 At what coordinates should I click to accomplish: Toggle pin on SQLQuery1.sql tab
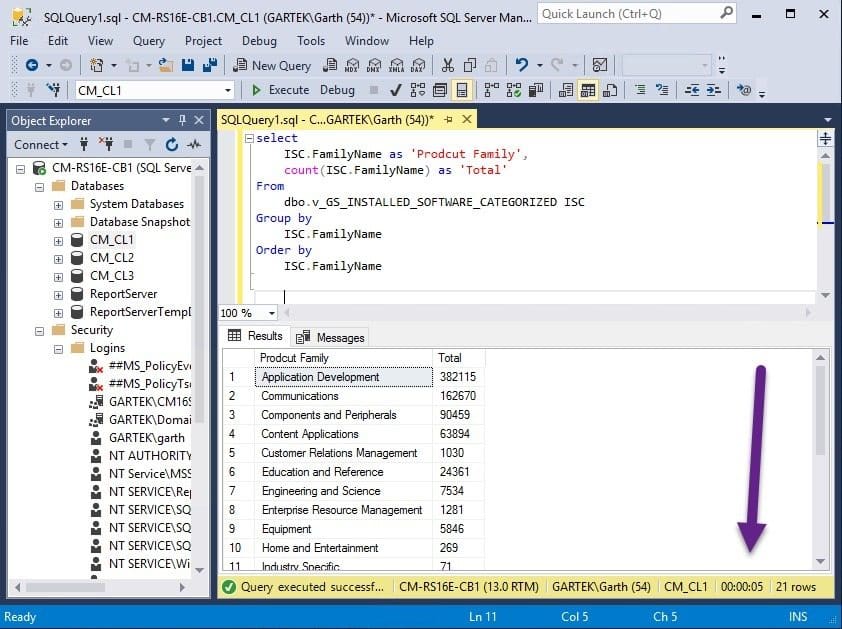(x=448, y=119)
